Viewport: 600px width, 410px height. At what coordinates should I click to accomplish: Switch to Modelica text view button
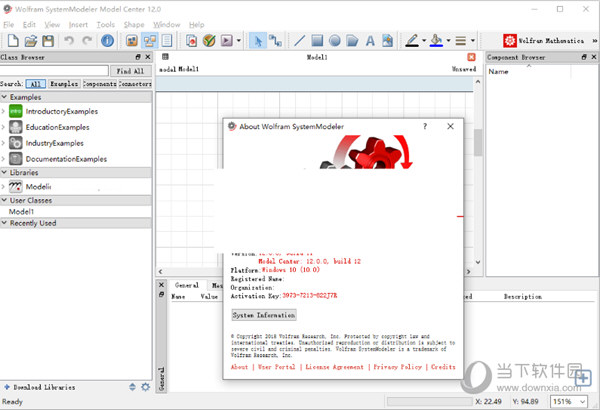167,40
